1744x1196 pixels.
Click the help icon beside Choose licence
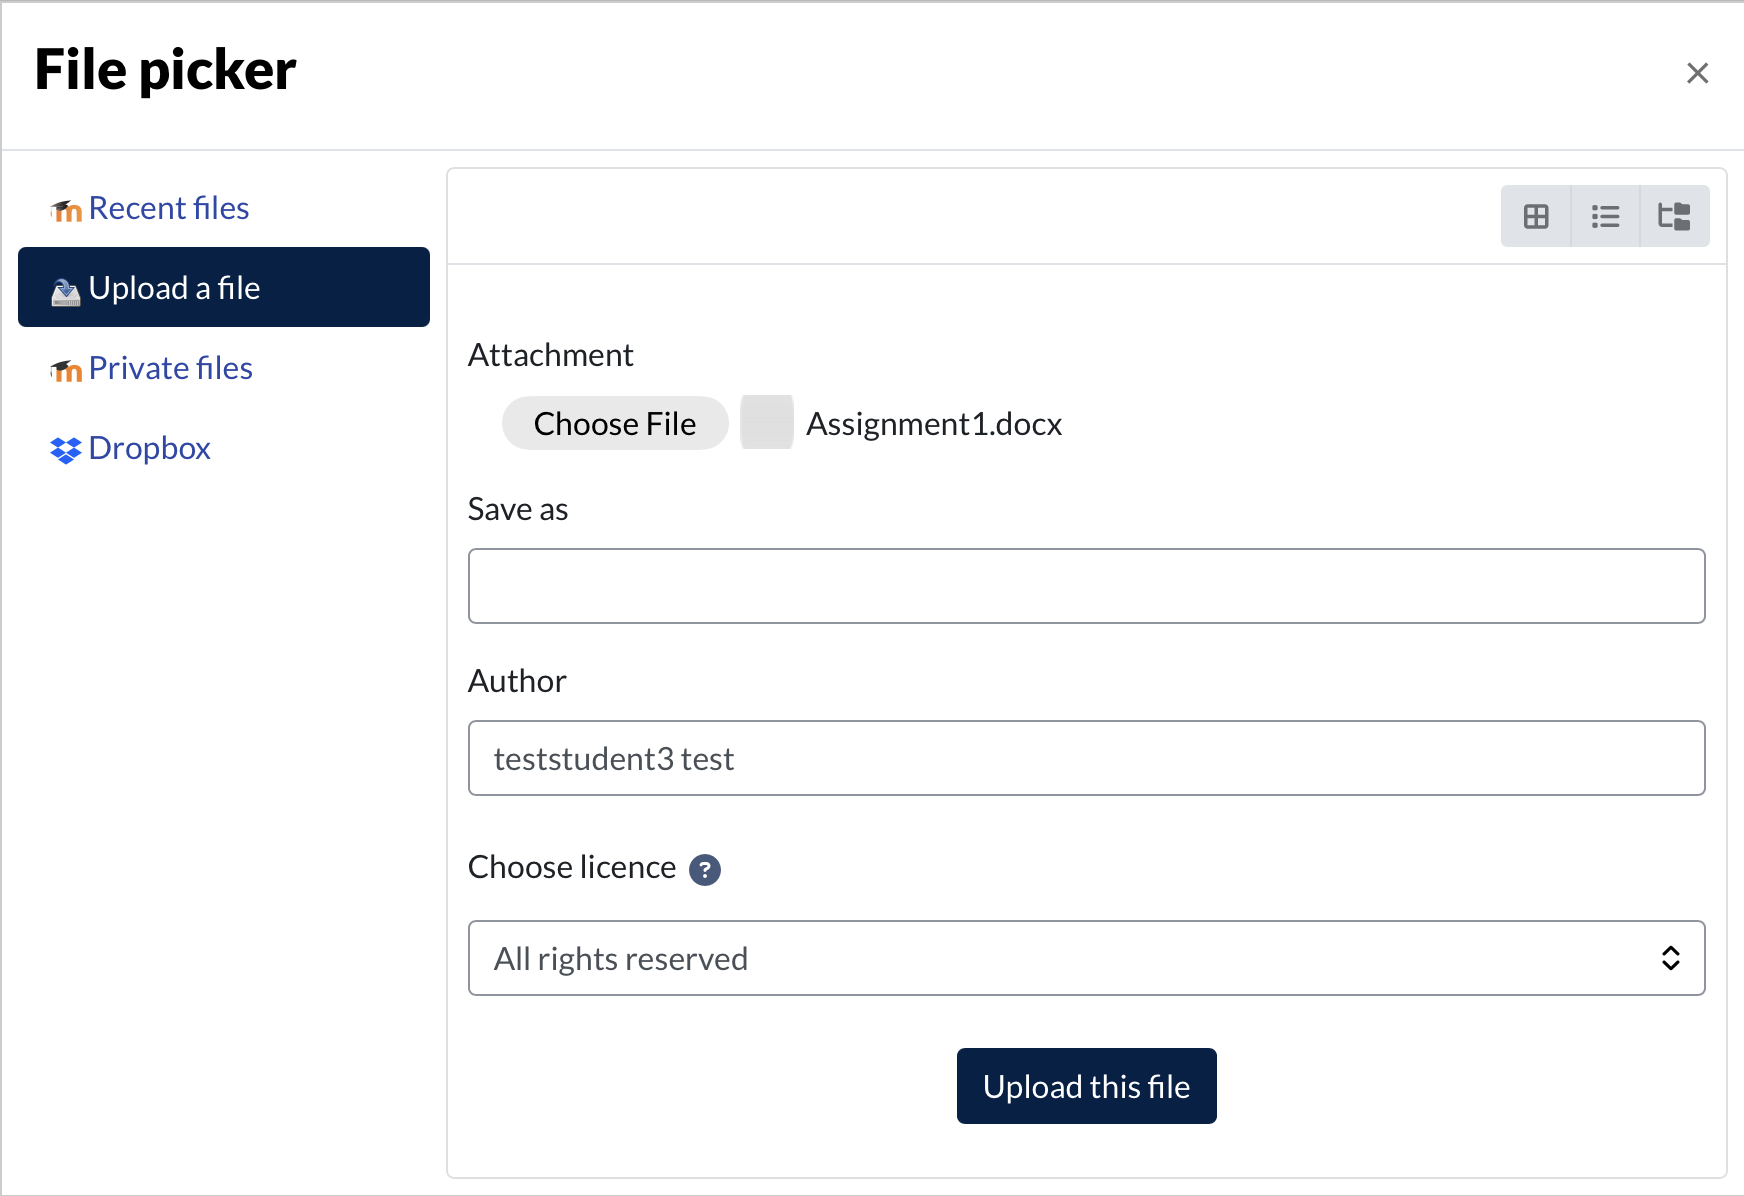point(705,870)
